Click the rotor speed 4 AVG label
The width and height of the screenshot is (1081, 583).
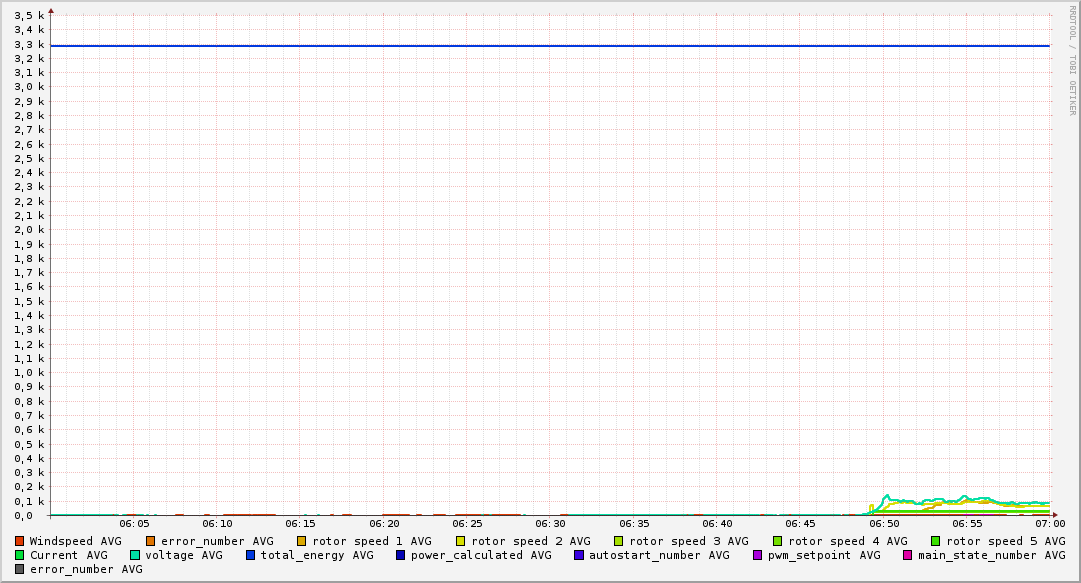point(847,541)
